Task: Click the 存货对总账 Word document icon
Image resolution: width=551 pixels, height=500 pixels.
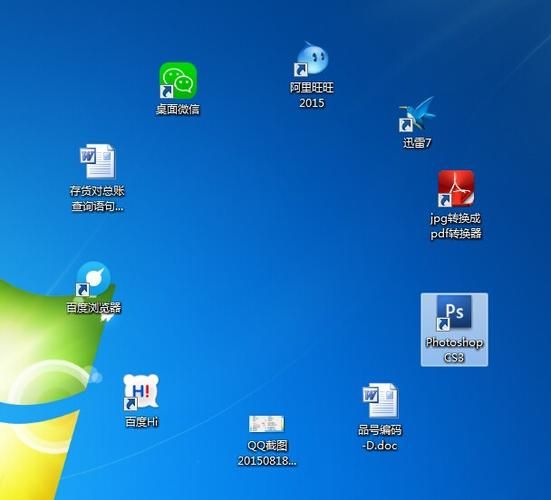Action: 97,162
